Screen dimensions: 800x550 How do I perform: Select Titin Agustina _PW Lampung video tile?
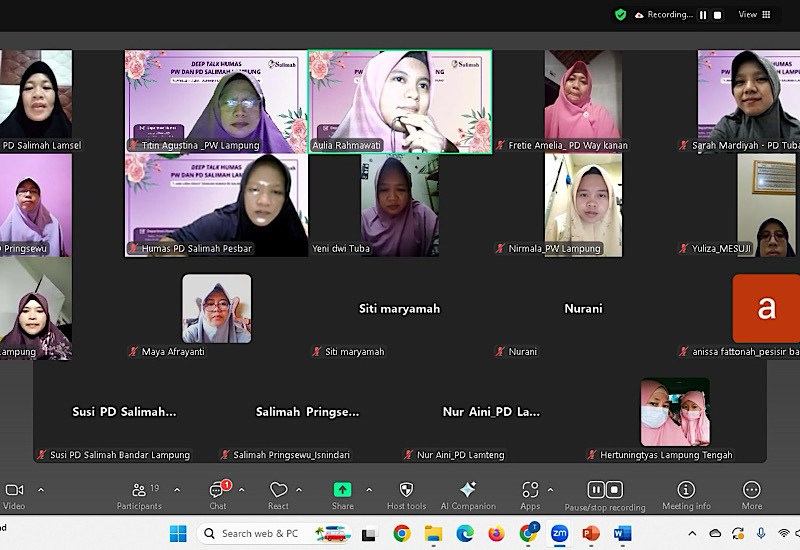[x=216, y=102]
